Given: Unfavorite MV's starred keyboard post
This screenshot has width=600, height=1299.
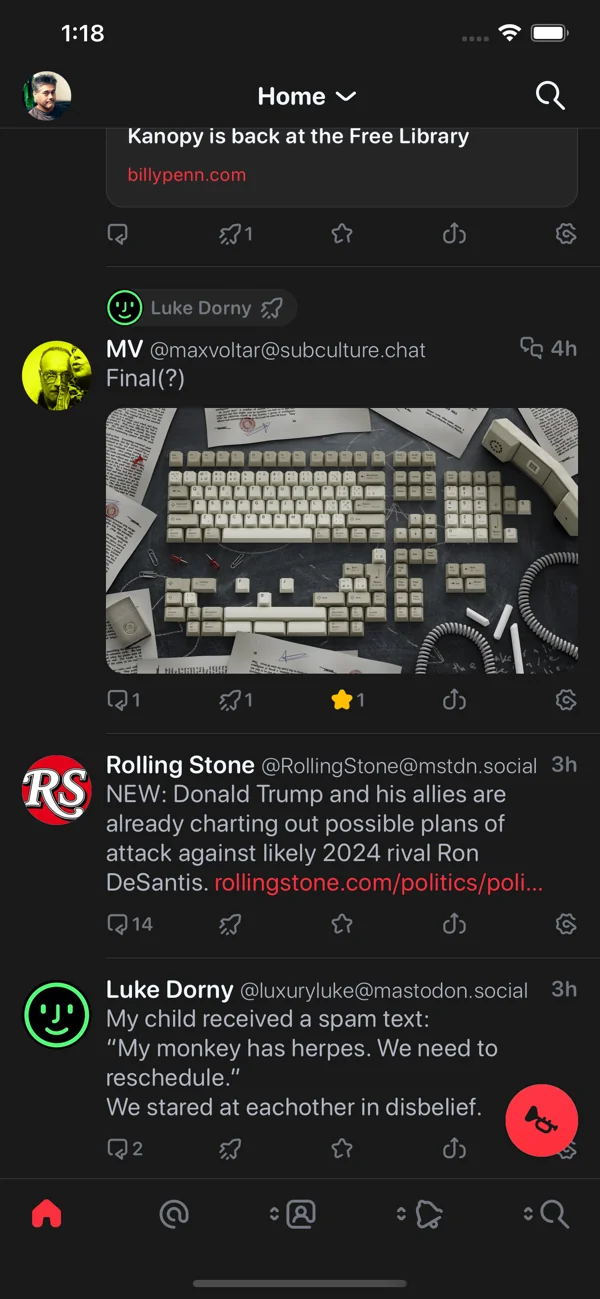Looking at the screenshot, I should 342,700.
